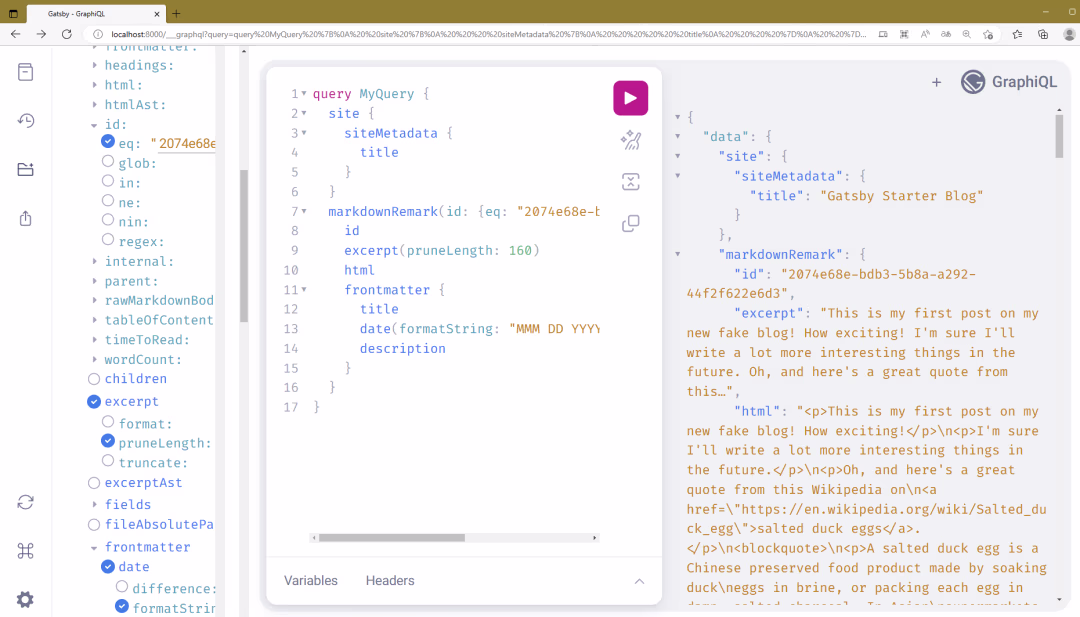Expand the html argument in explorer
Image resolution: width=1080 pixels, height=617 pixels.
point(95,85)
